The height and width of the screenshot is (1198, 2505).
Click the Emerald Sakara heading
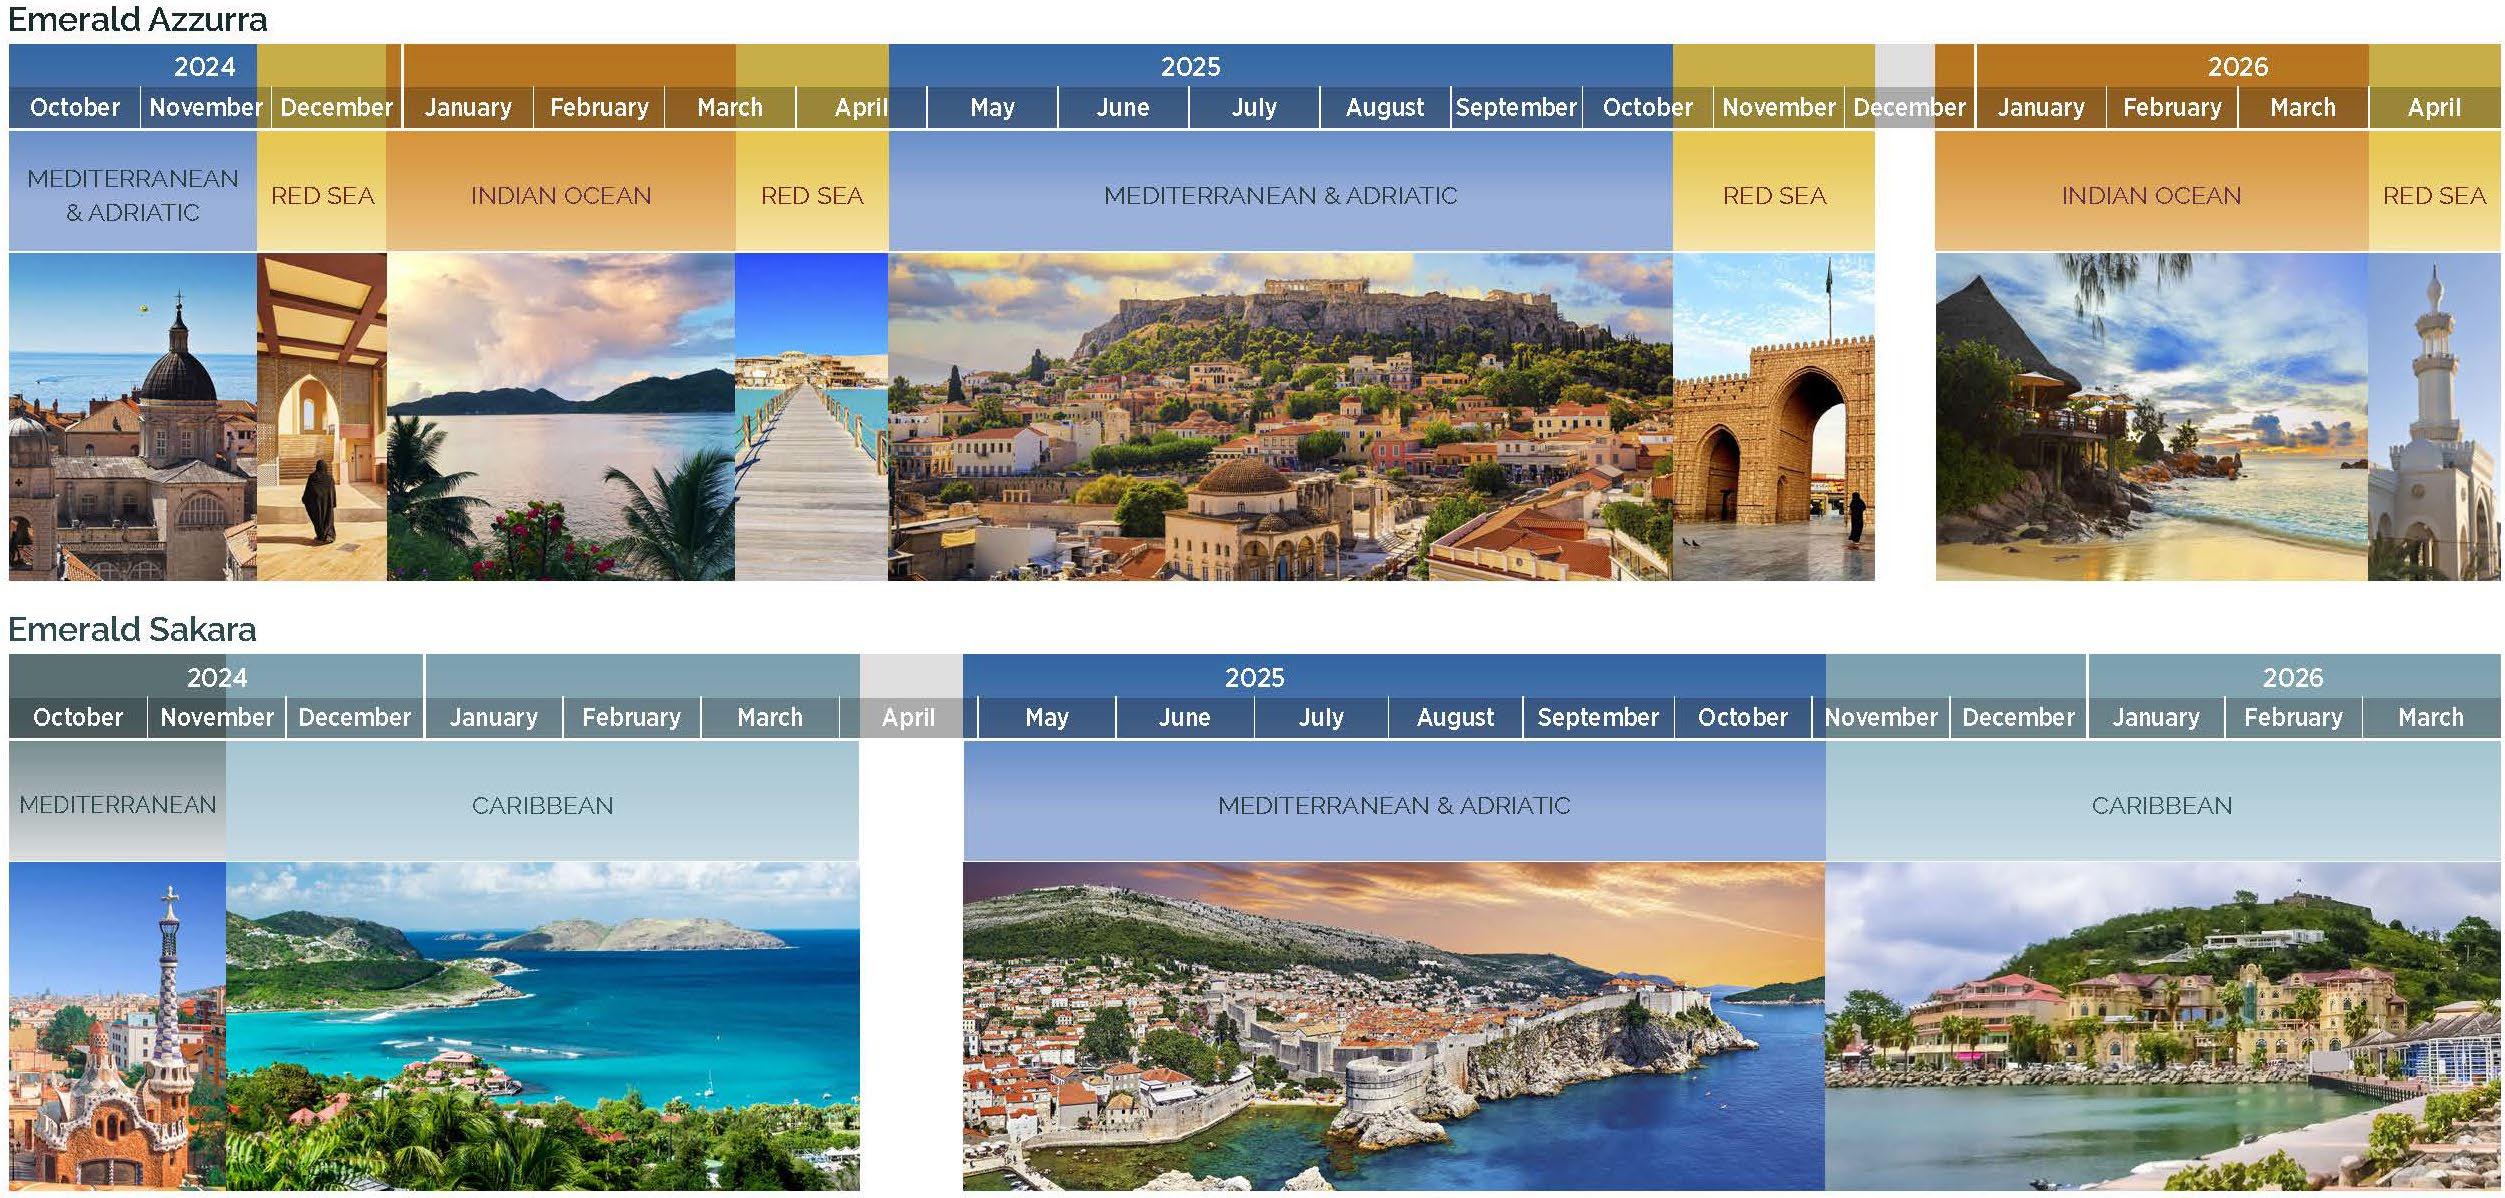[132, 629]
